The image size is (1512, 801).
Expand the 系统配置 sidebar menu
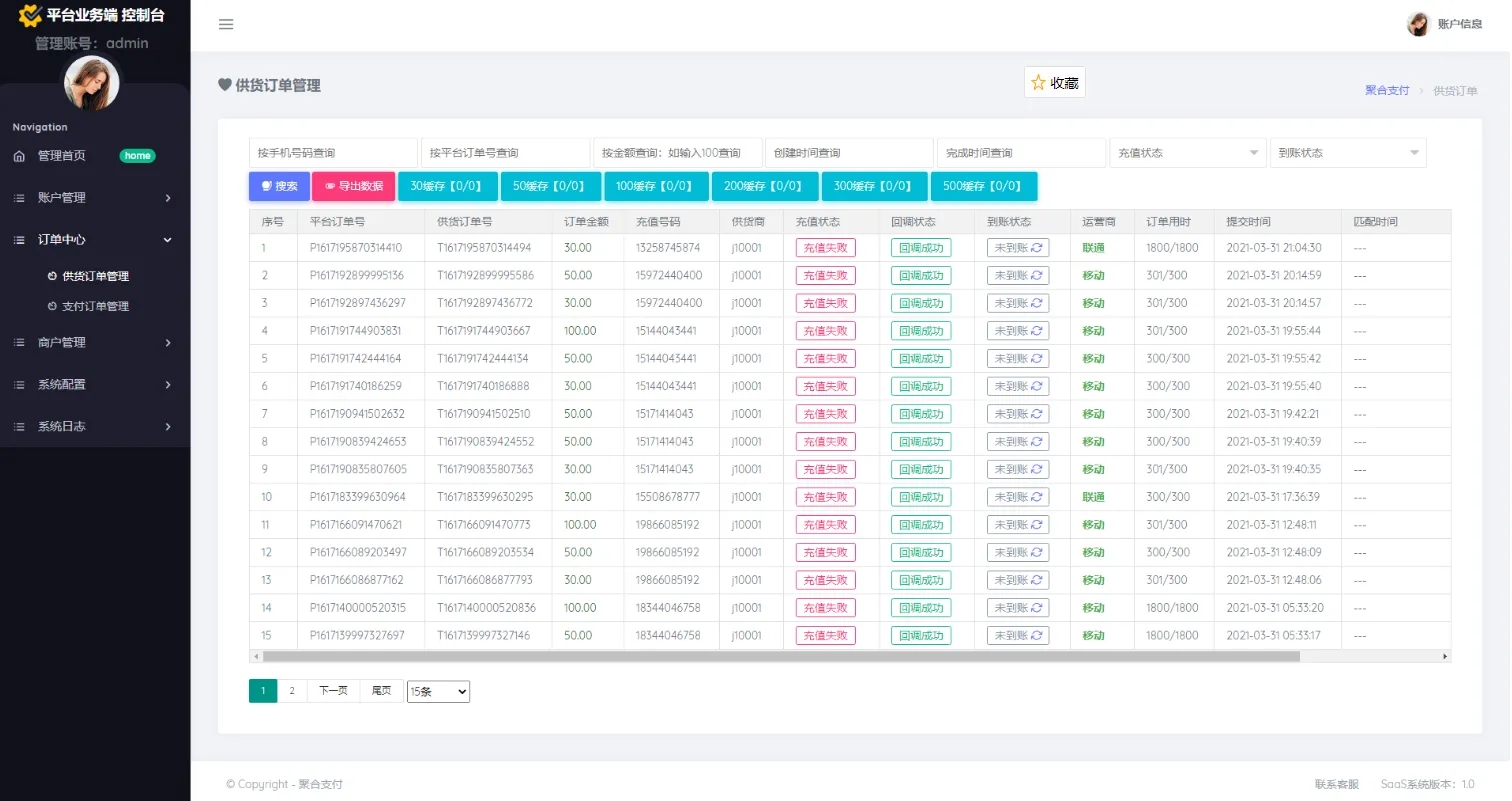94,384
